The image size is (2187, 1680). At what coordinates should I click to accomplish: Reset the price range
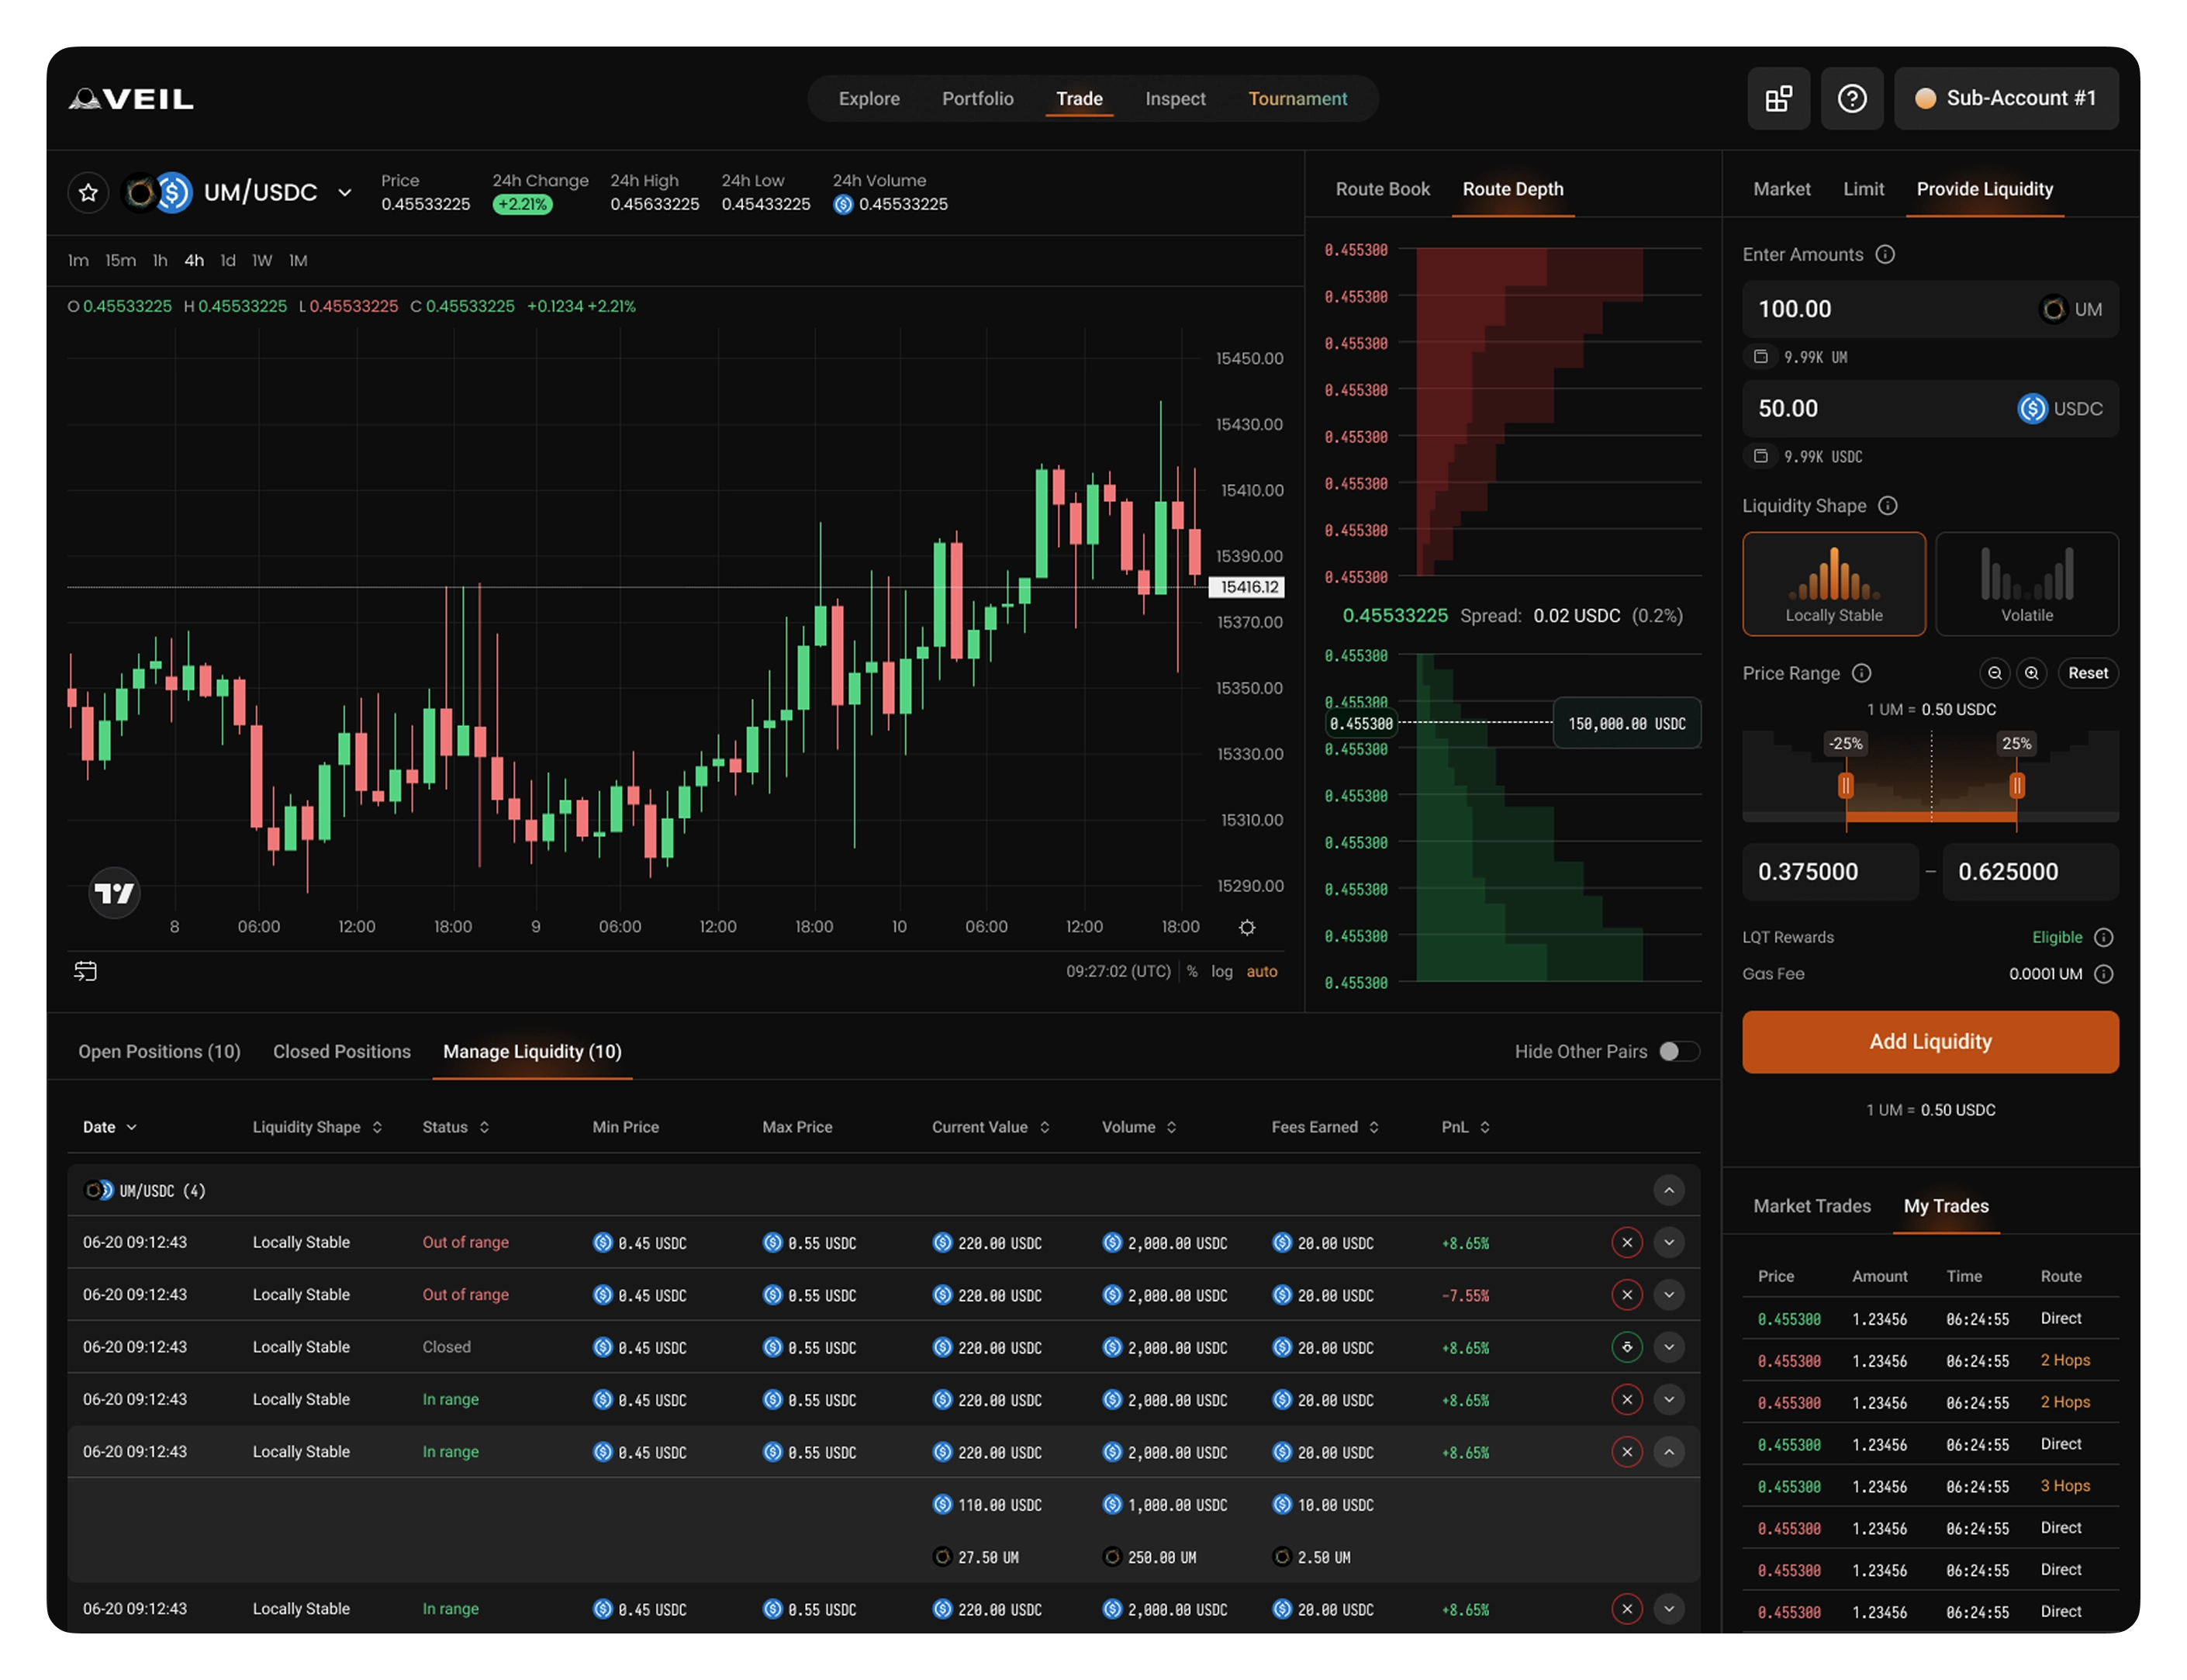[2088, 673]
